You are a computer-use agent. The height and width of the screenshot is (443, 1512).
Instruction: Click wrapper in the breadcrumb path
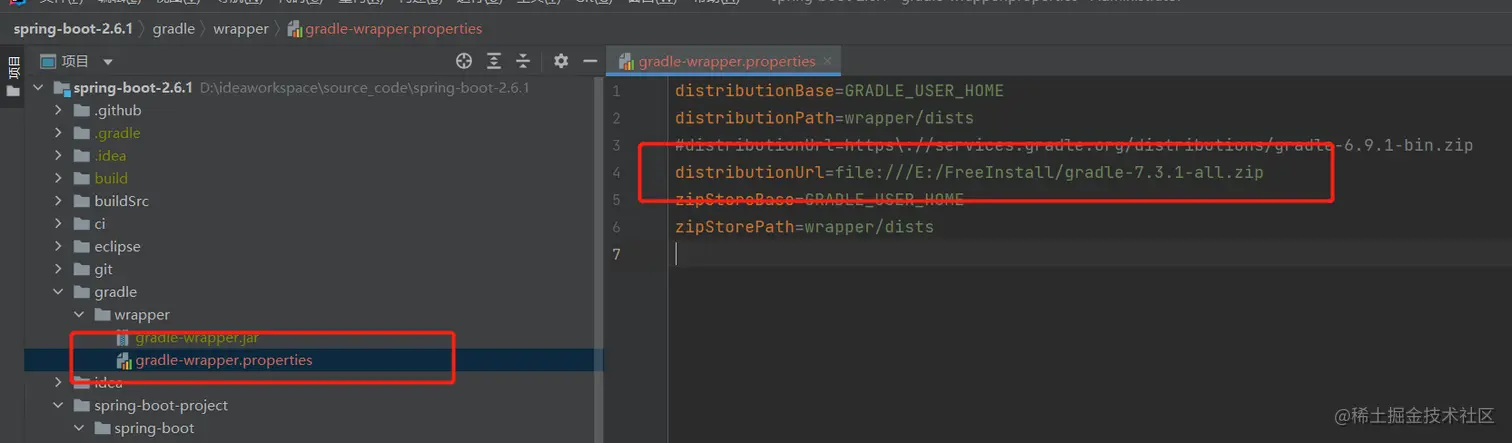241,29
